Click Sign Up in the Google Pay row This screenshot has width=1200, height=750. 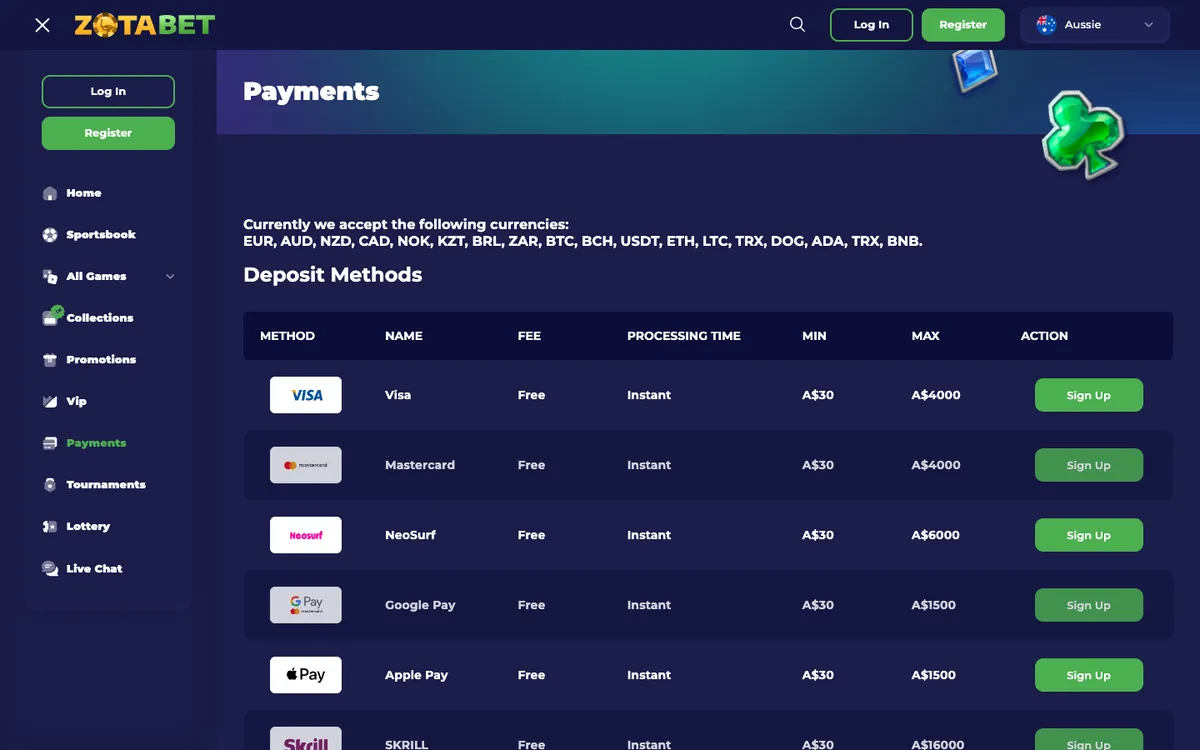point(1089,605)
